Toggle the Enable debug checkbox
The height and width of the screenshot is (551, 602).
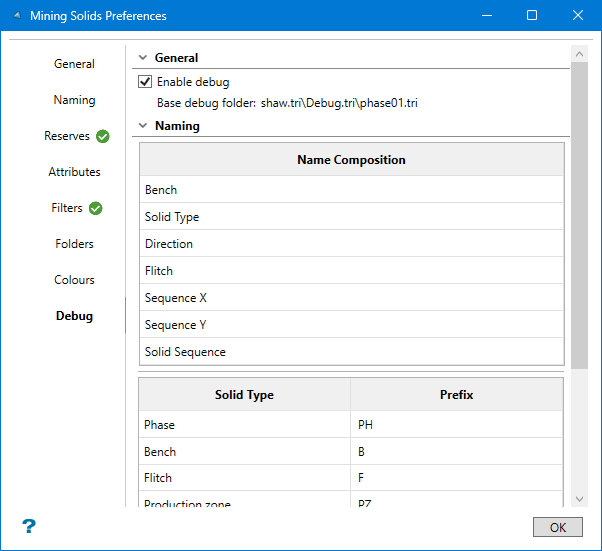click(145, 82)
